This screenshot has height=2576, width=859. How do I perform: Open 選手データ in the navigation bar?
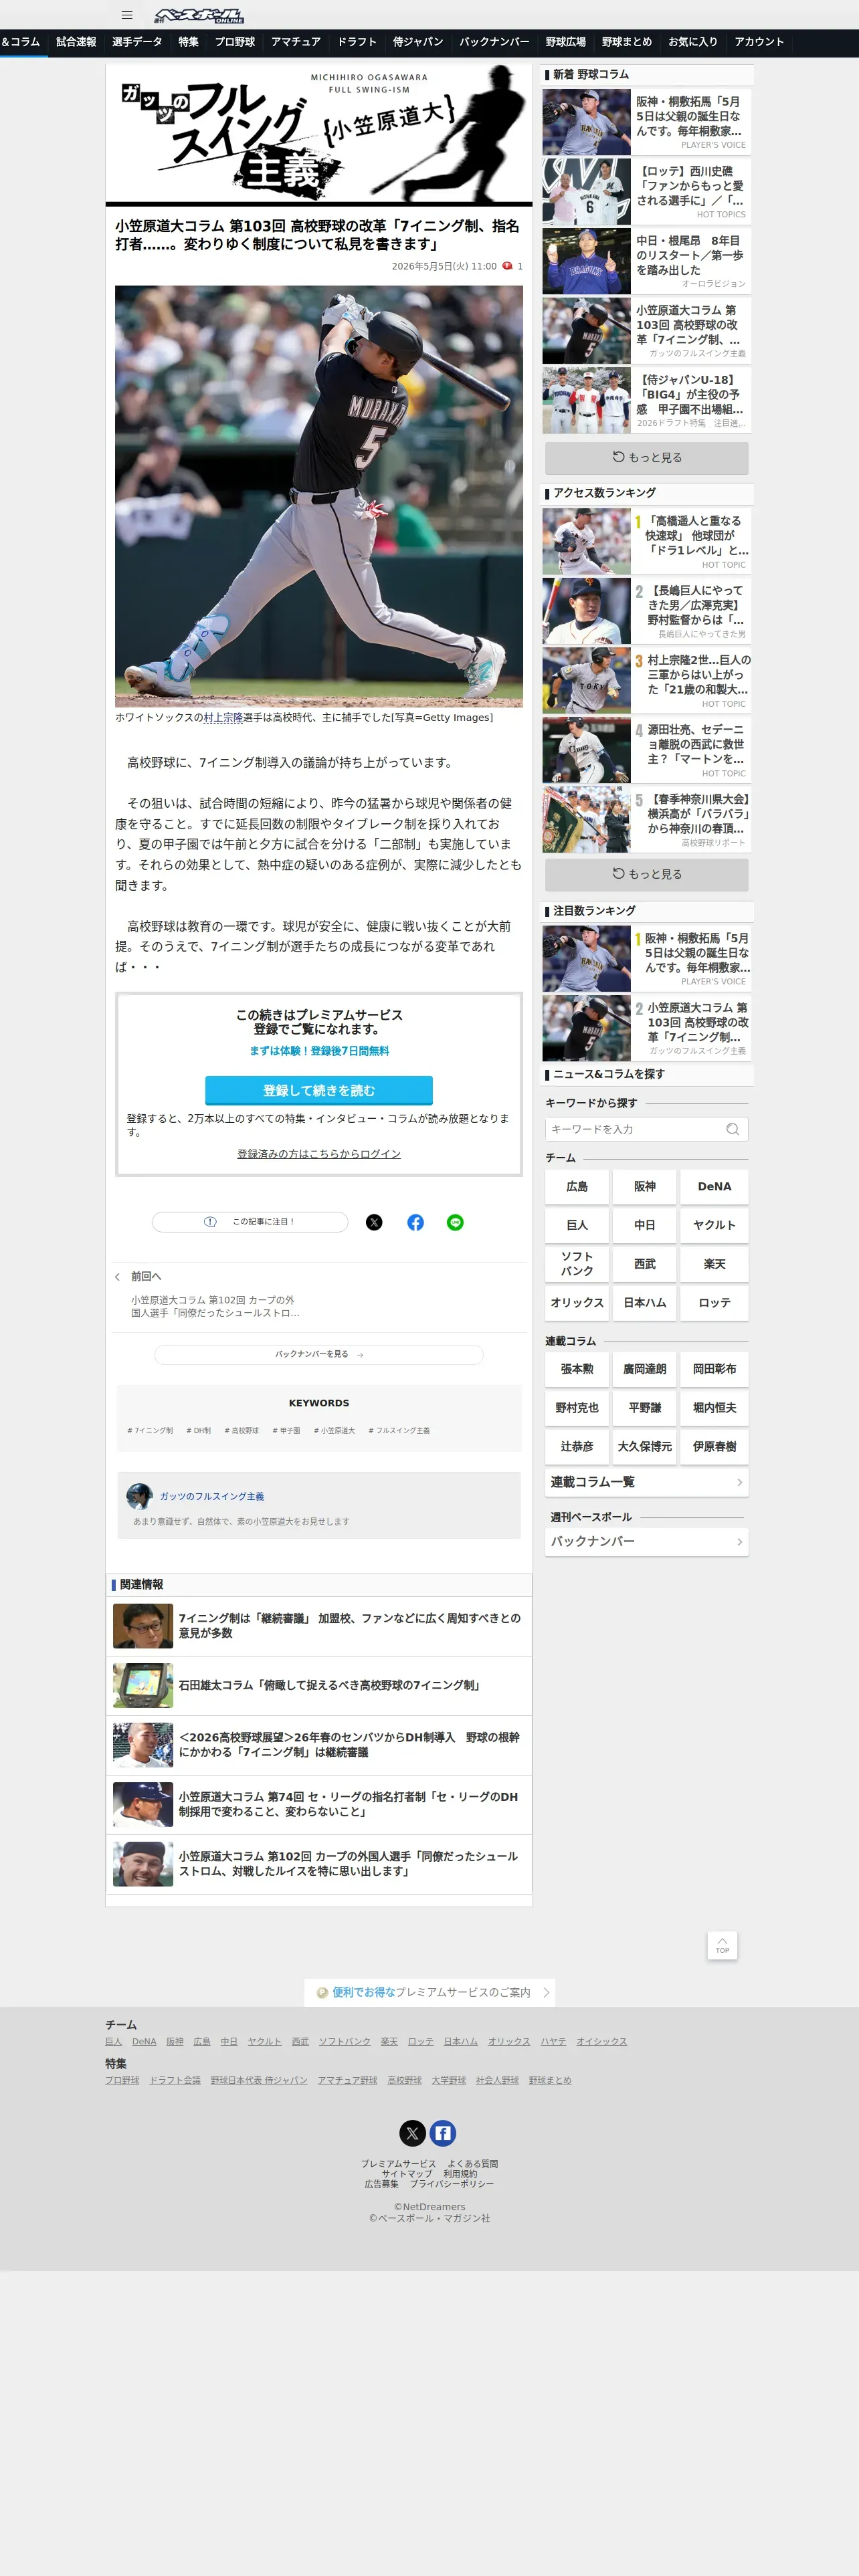(137, 42)
